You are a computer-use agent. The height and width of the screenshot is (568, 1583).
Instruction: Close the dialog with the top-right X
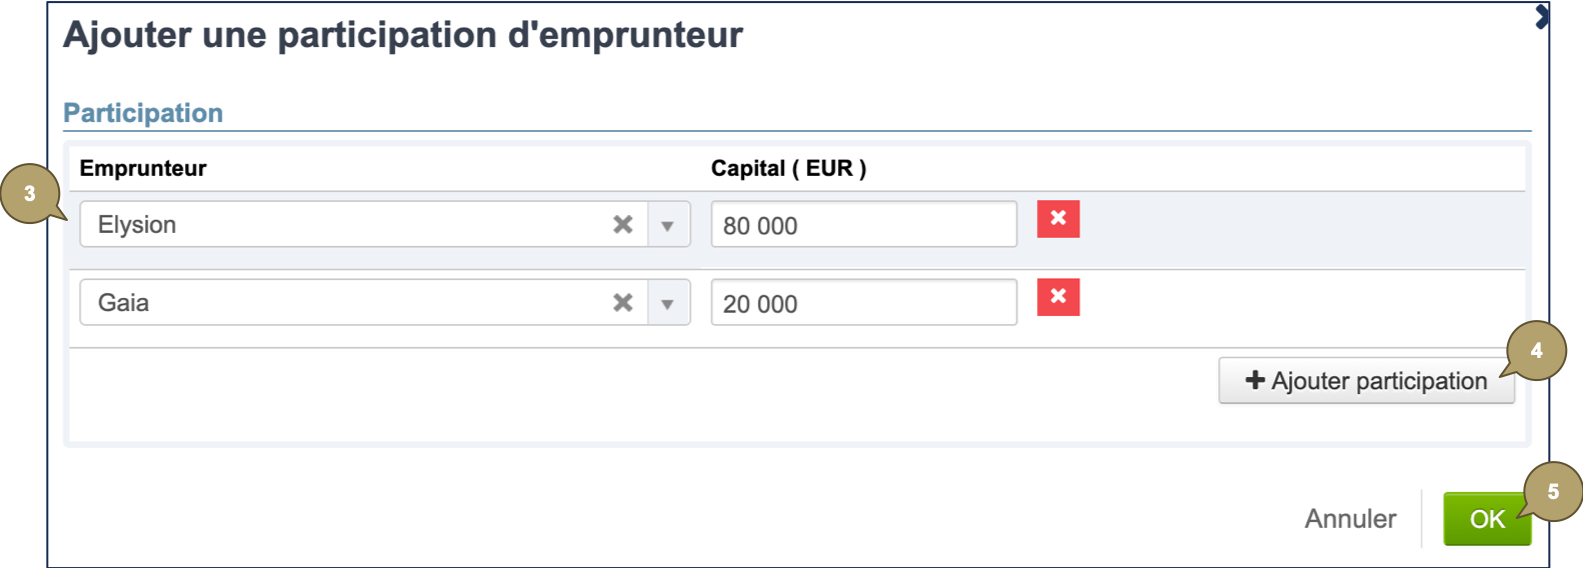(1542, 17)
